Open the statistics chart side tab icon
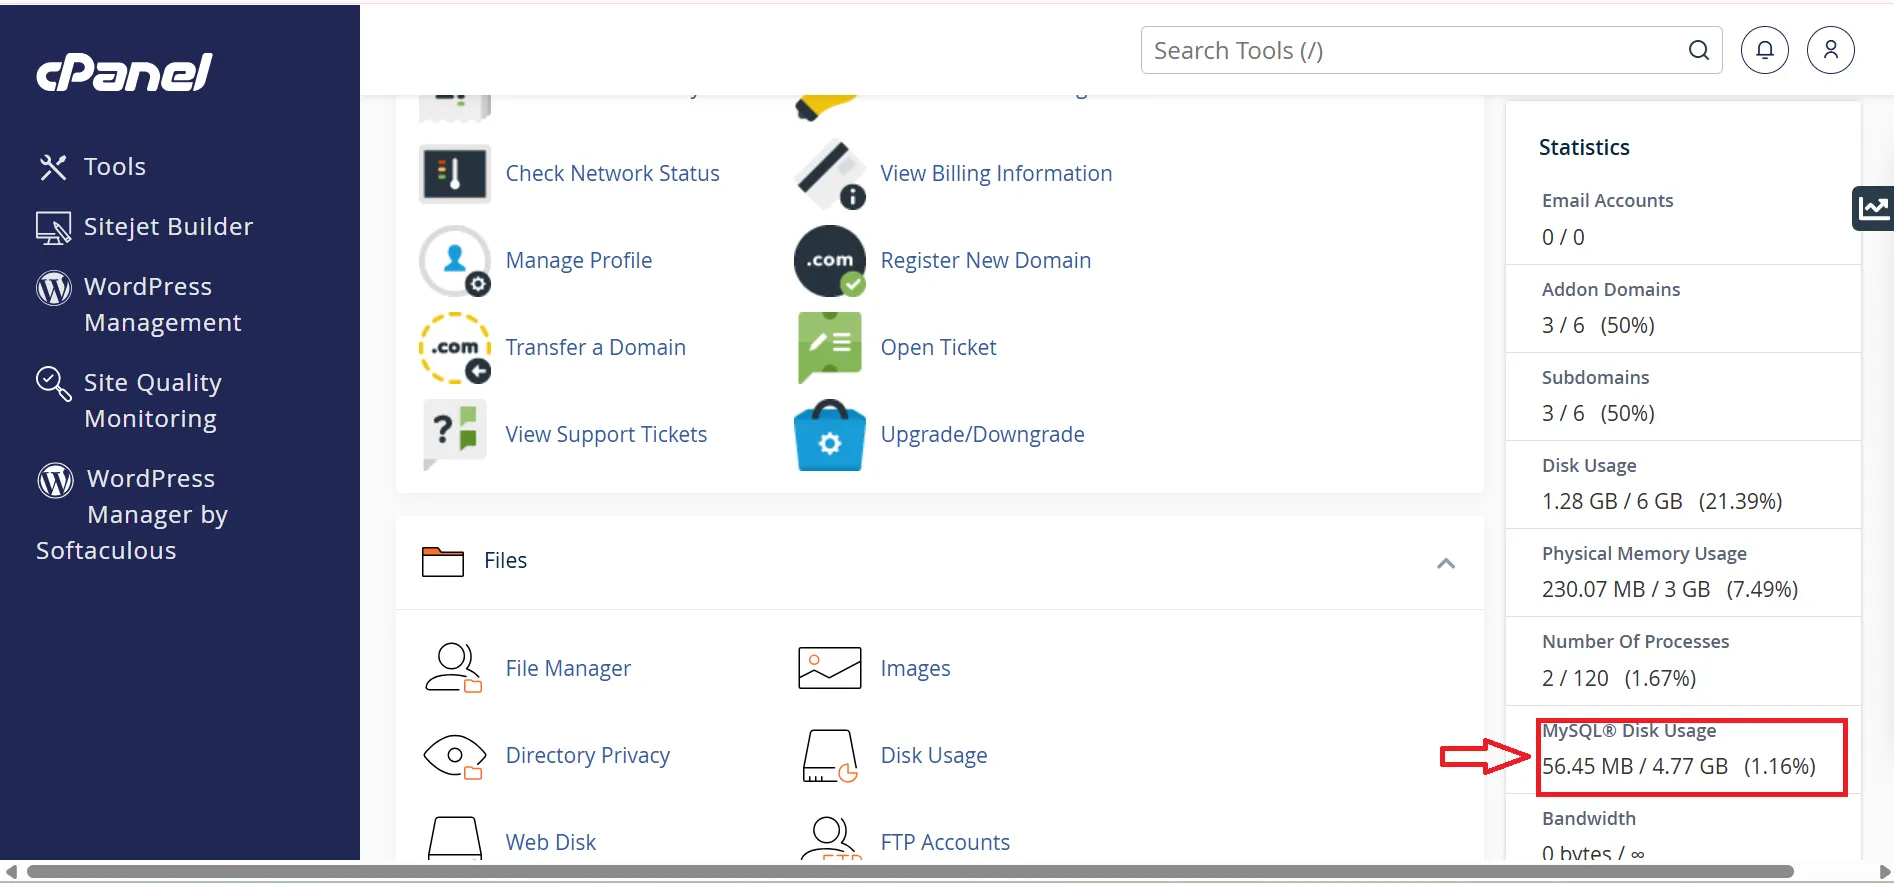1894x883 pixels. 1873,208
